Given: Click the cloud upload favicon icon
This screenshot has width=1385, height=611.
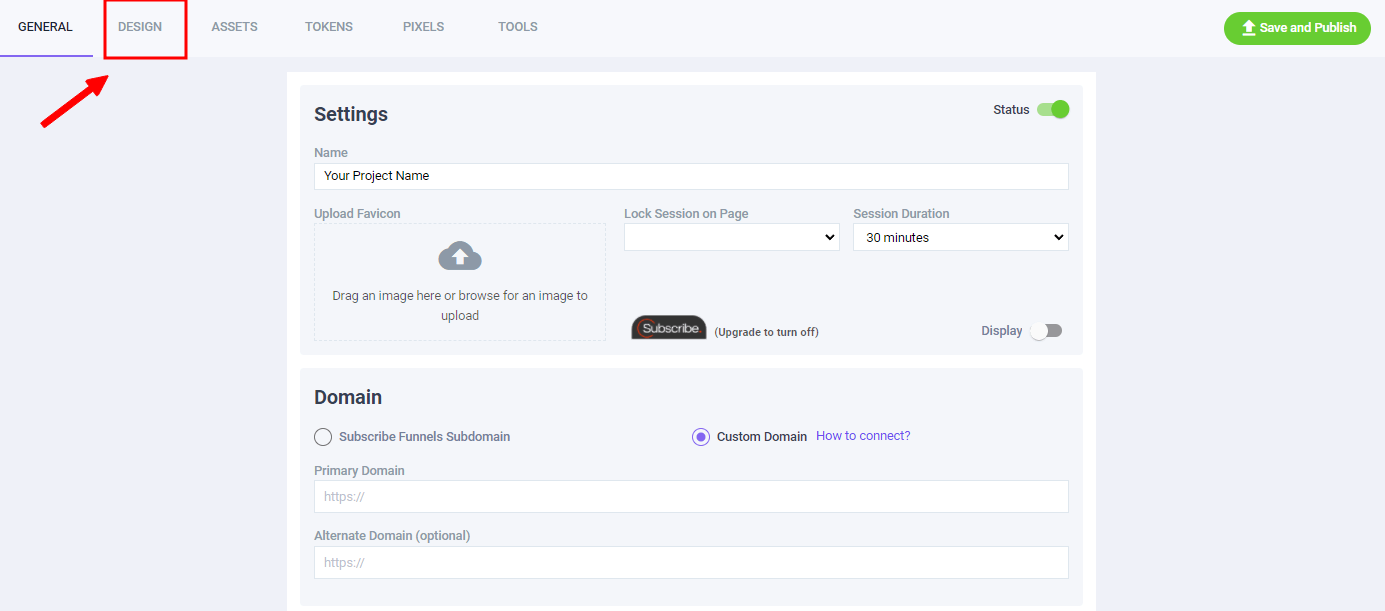Looking at the screenshot, I should pyautogui.click(x=460, y=256).
